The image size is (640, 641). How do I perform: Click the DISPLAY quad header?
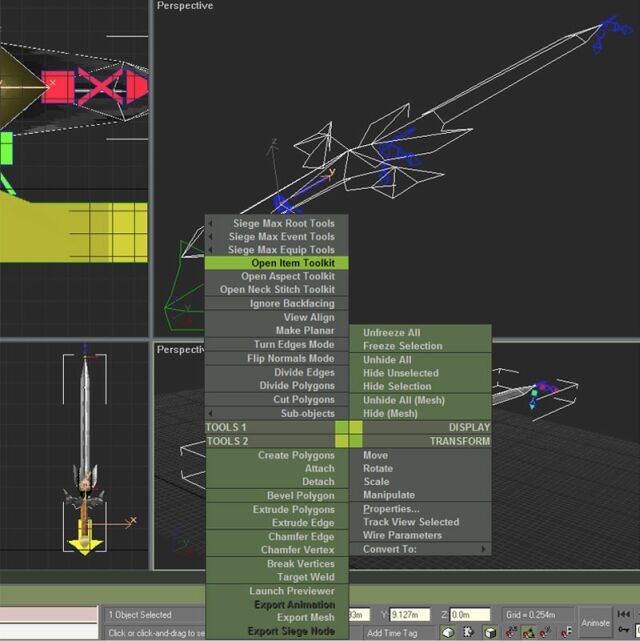pyautogui.click(x=427, y=427)
